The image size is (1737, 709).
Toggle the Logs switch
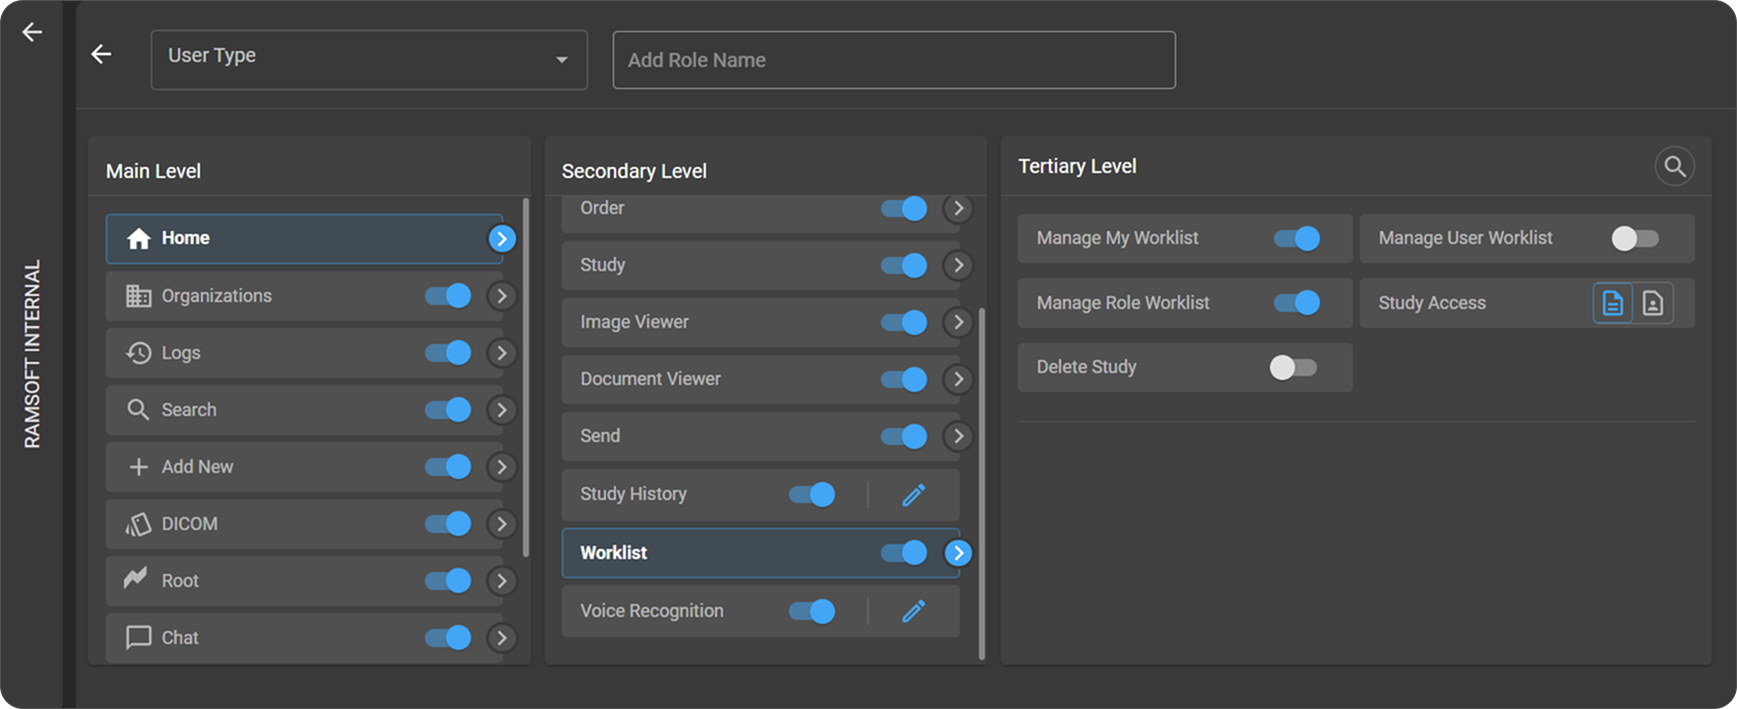448,353
